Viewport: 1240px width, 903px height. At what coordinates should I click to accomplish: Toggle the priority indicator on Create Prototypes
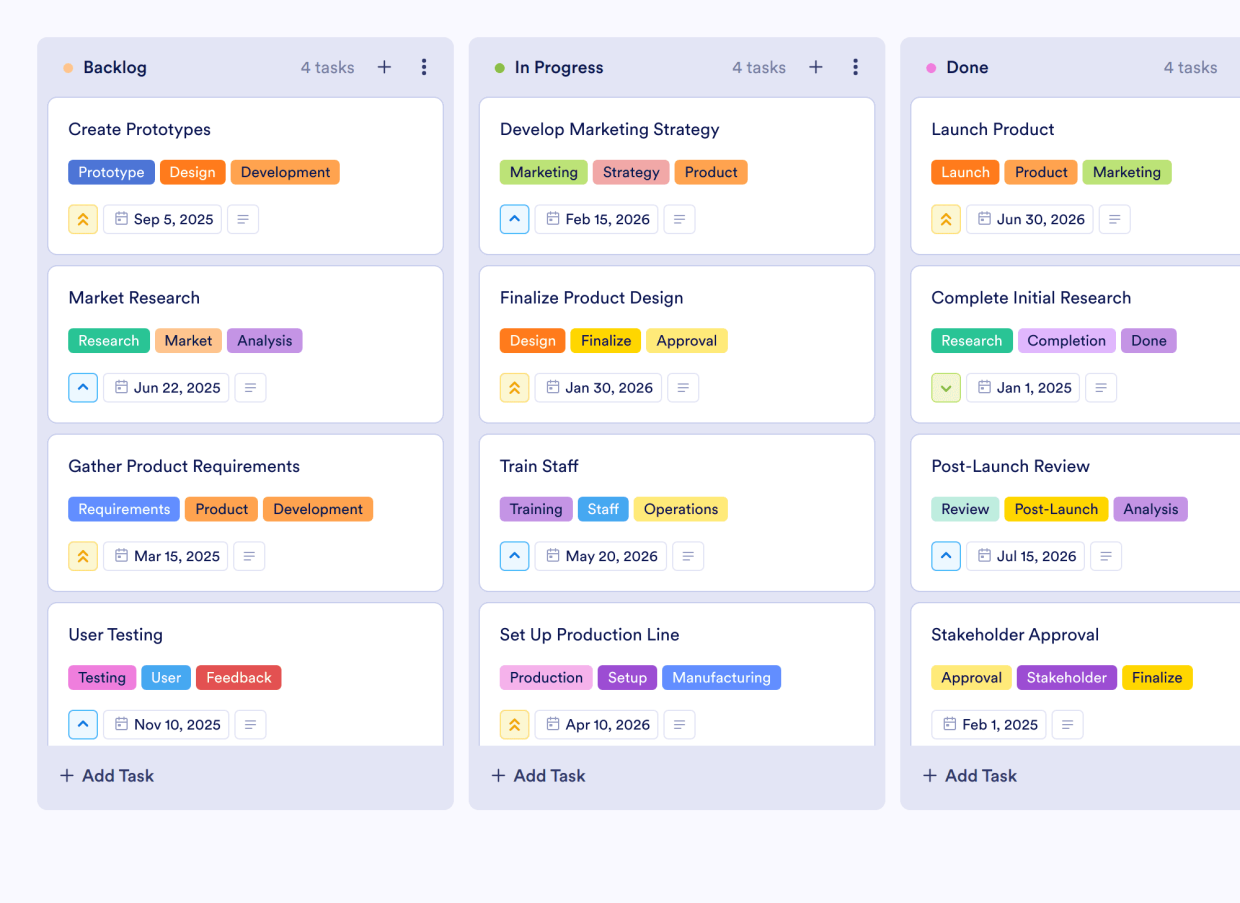pos(83,219)
